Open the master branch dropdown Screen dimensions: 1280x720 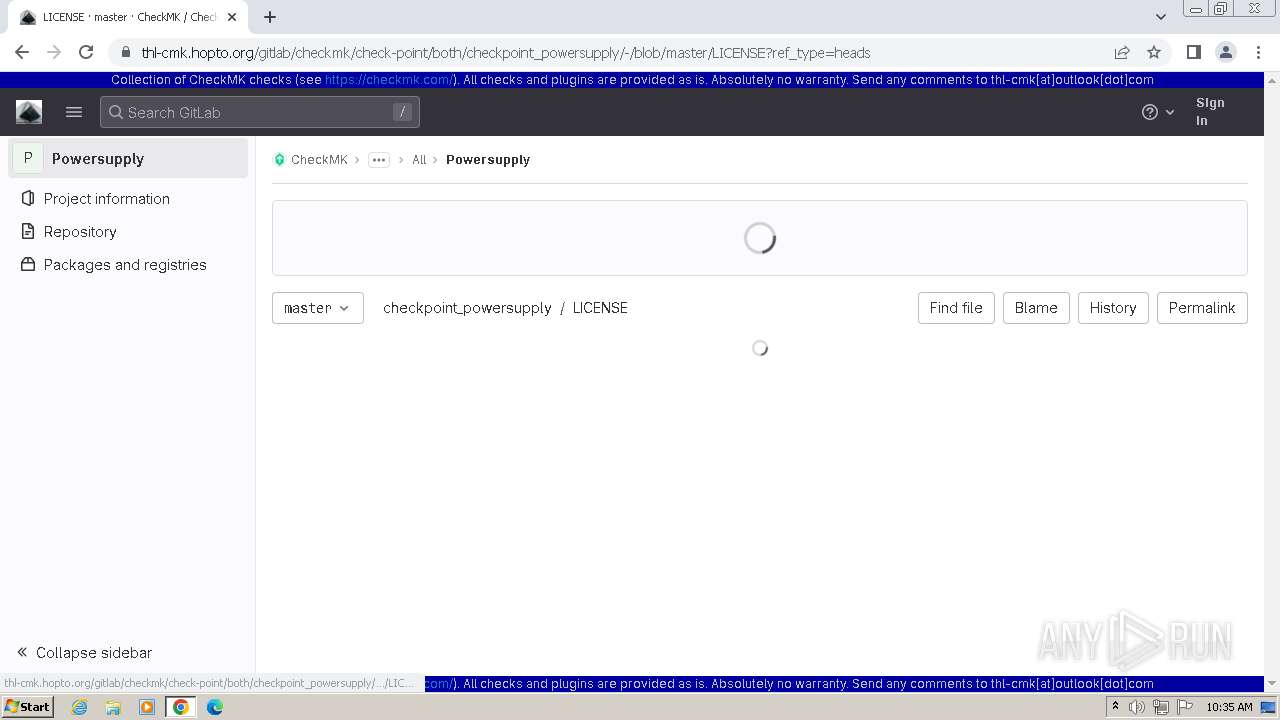click(317, 308)
